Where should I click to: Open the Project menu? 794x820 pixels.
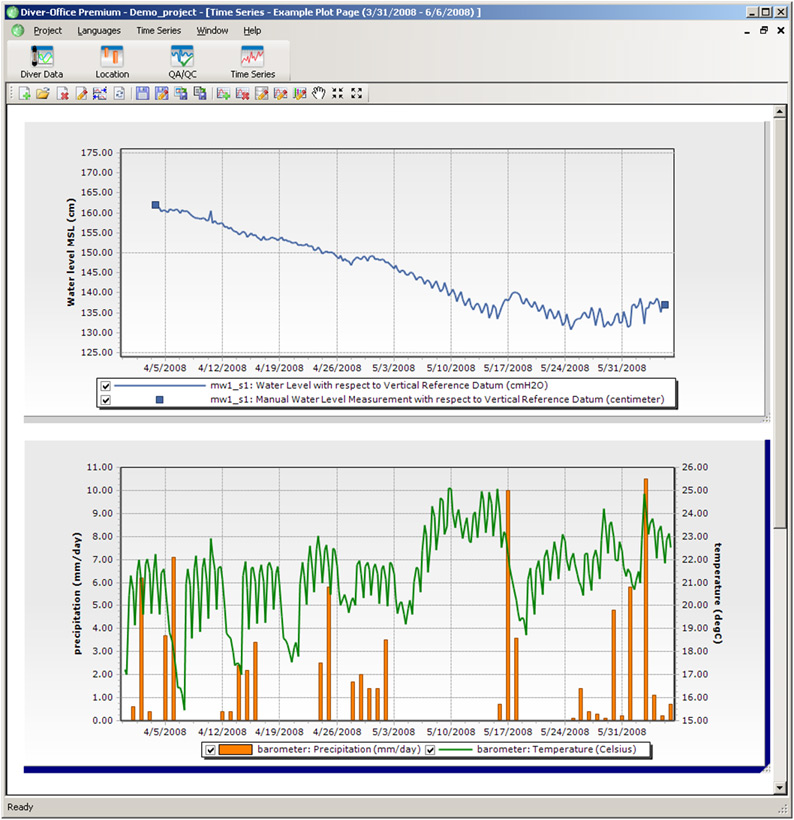48,31
